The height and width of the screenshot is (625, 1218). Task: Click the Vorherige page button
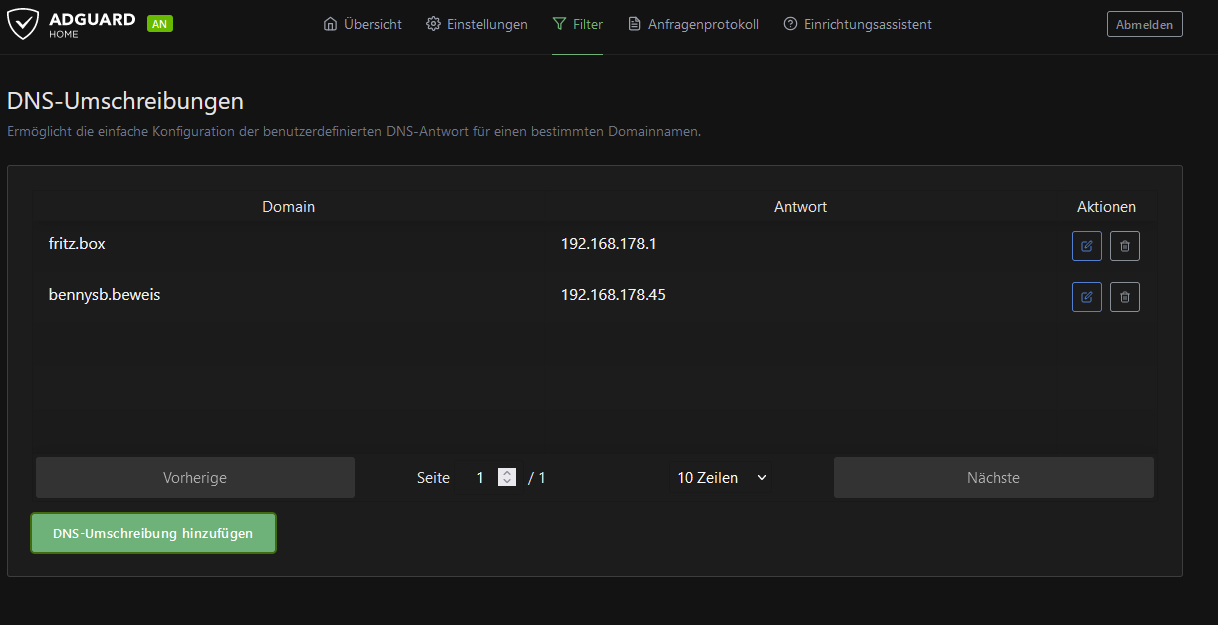(x=195, y=478)
